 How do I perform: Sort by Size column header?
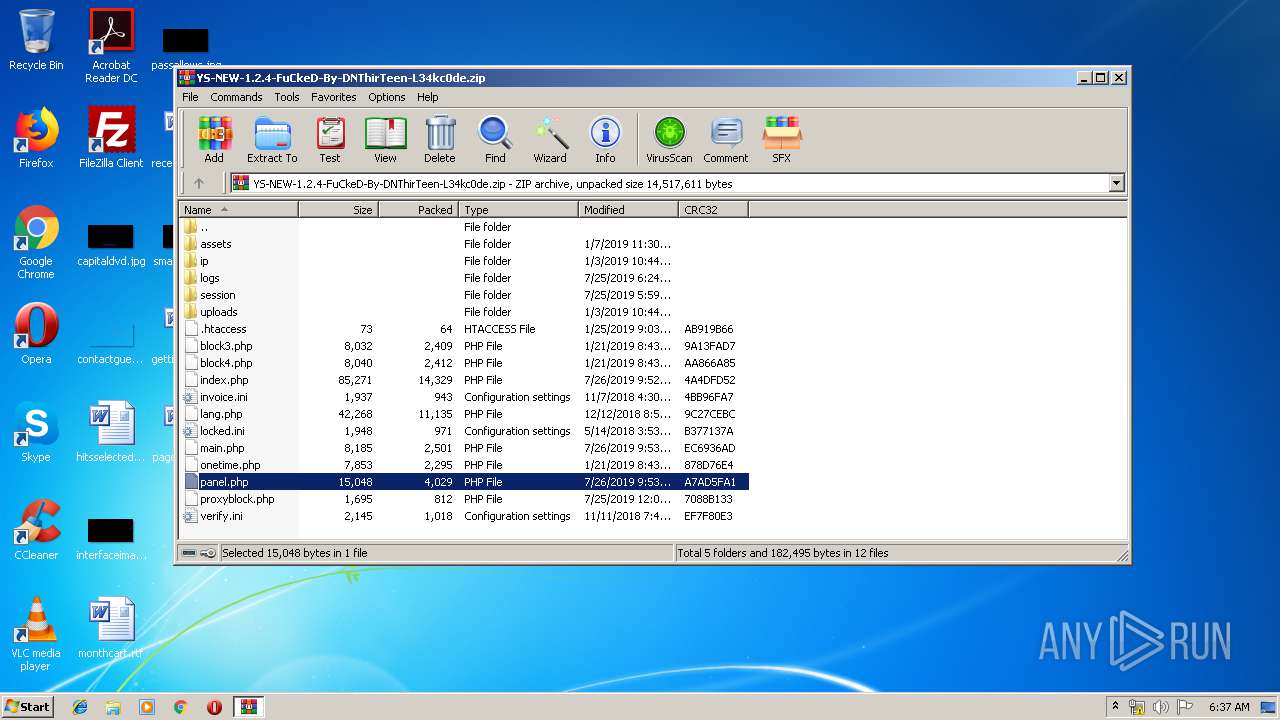click(x=338, y=210)
